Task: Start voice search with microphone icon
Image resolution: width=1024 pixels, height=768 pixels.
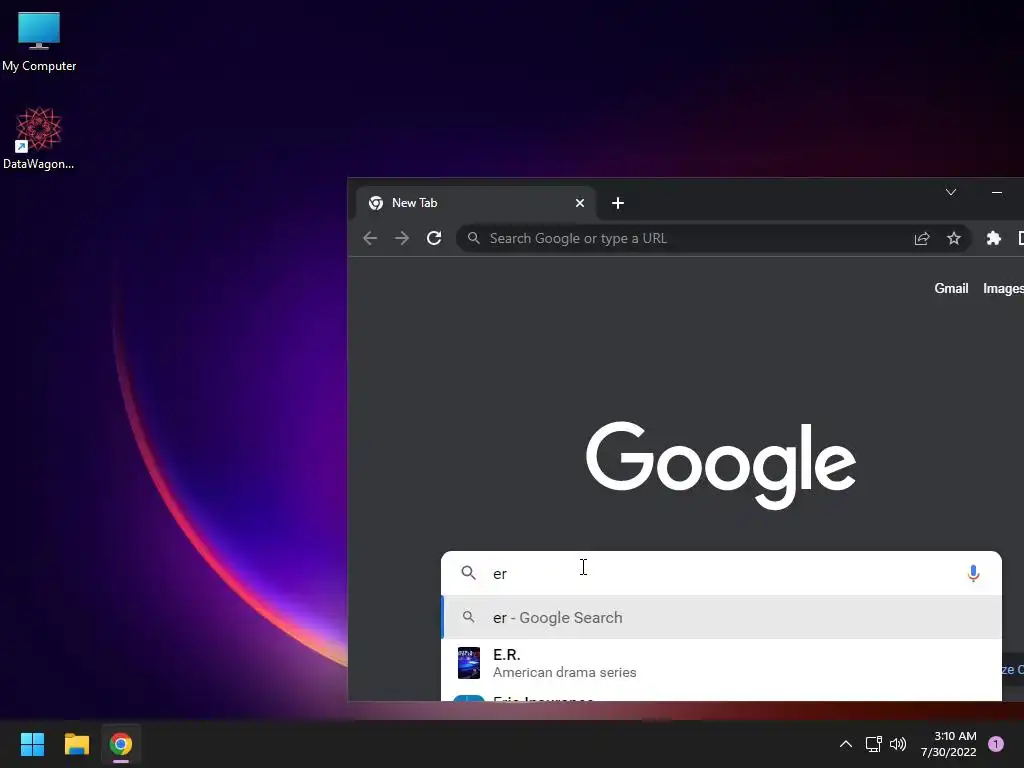Action: point(973,573)
